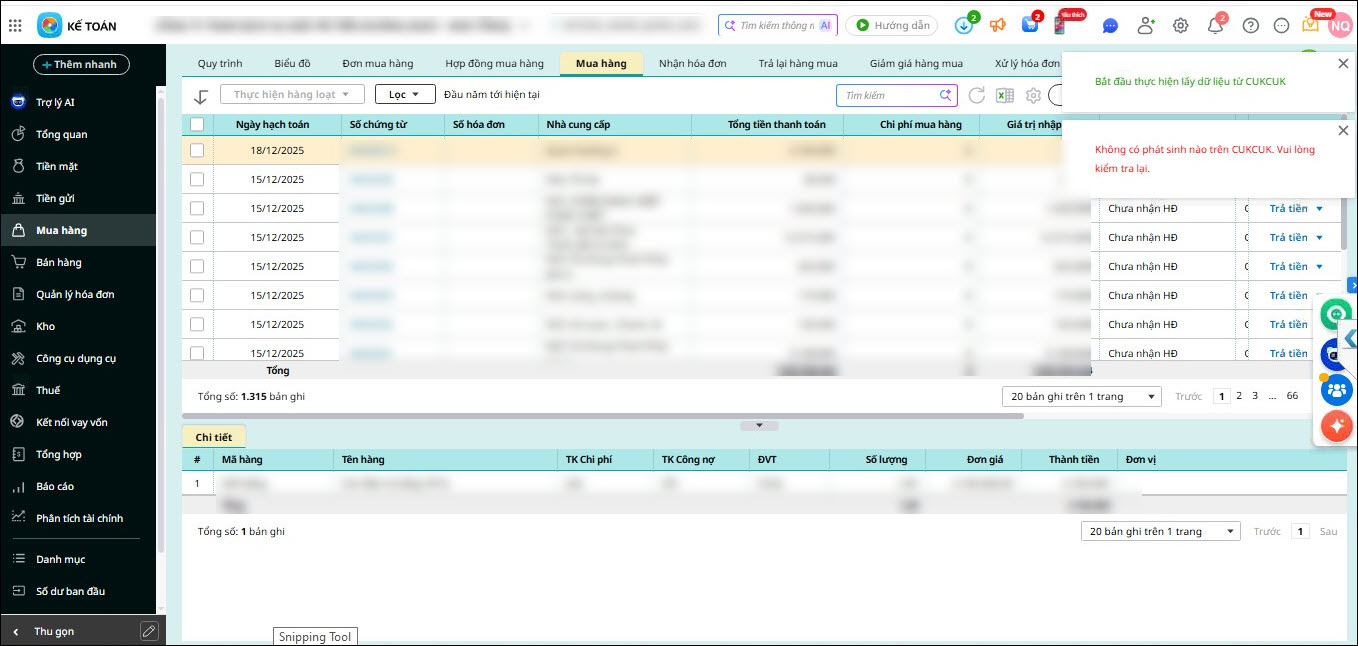
Task: Open the notifications bell icon
Action: pyautogui.click(x=1215, y=26)
